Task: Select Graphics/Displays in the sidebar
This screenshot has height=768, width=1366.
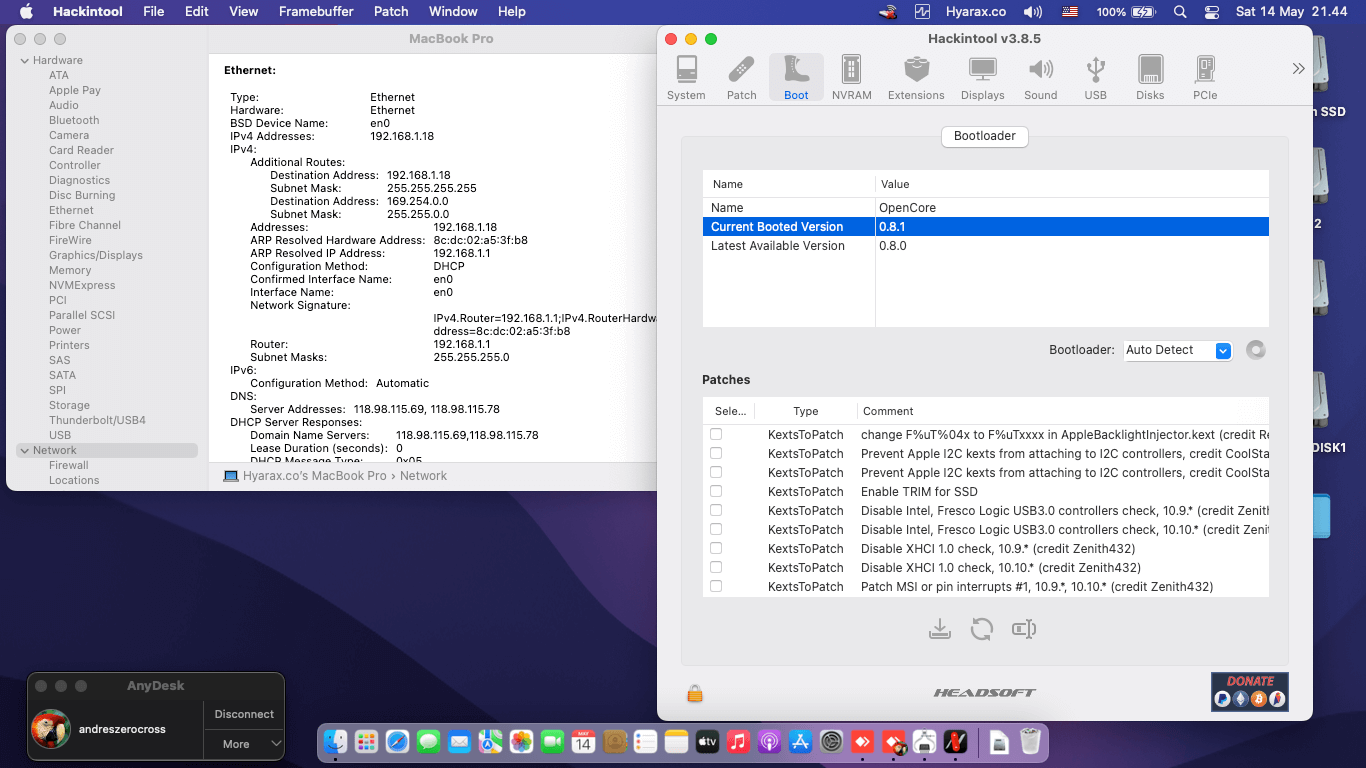Action: point(96,255)
